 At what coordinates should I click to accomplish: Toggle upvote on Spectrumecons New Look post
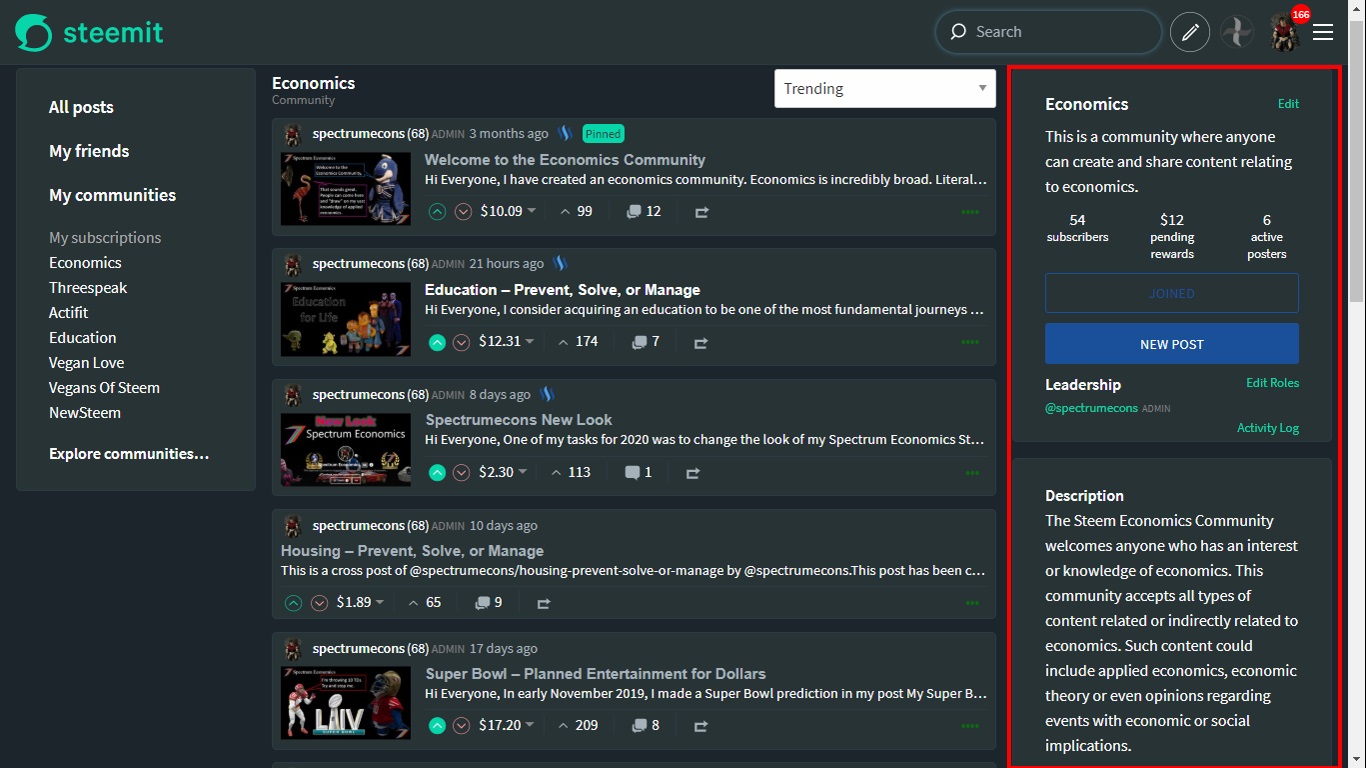point(437,473)
